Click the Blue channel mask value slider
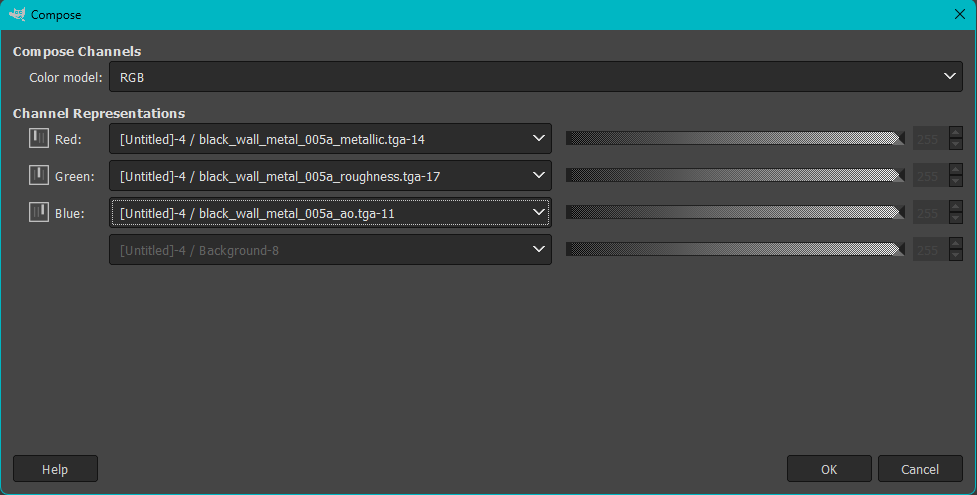Image resolution: width=977 pixels, height=495 pixels. (x=735, y=212)
